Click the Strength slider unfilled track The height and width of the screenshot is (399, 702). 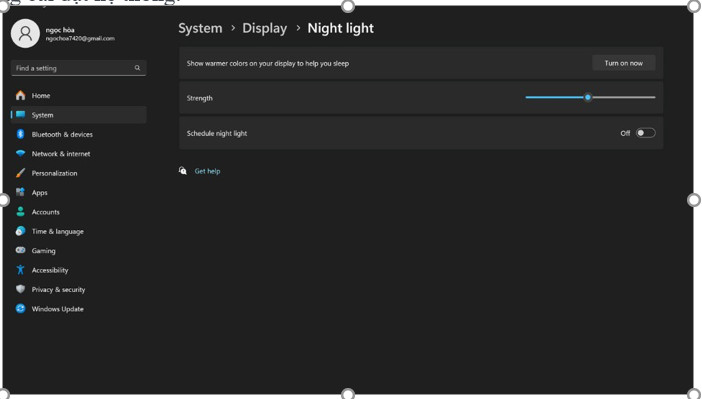coord(624,97)
